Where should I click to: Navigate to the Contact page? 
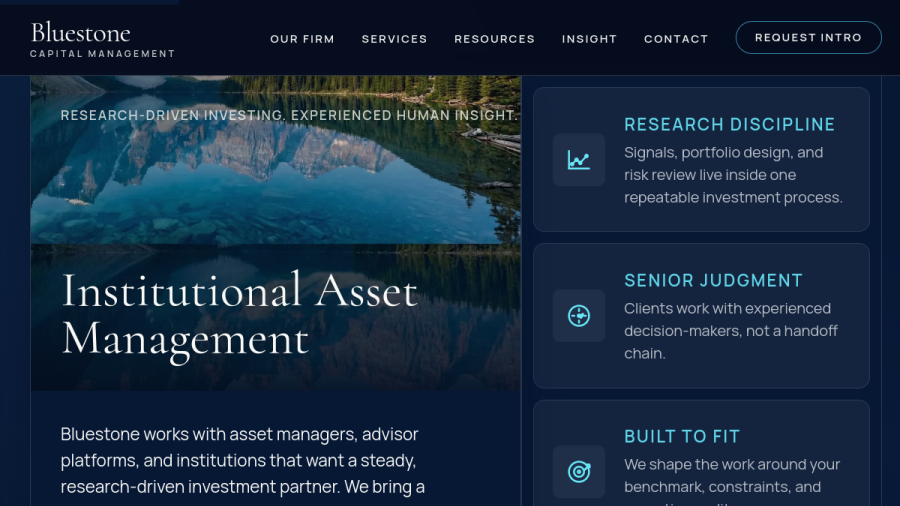[x=676, y=39]
